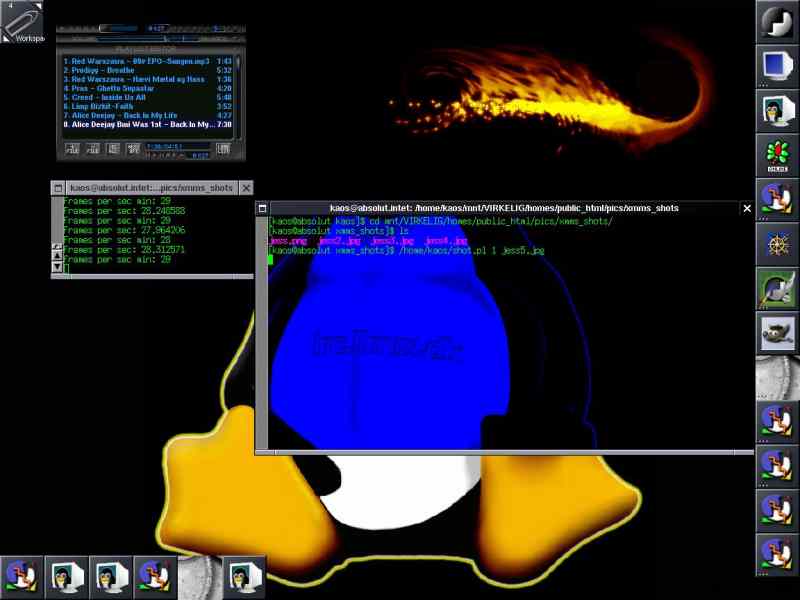Open window menu of small frames terminal

tap(58, 188)
